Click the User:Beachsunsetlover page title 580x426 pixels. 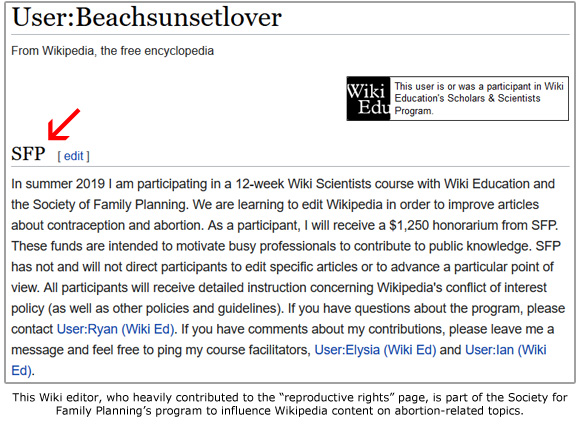pos(146,17)
